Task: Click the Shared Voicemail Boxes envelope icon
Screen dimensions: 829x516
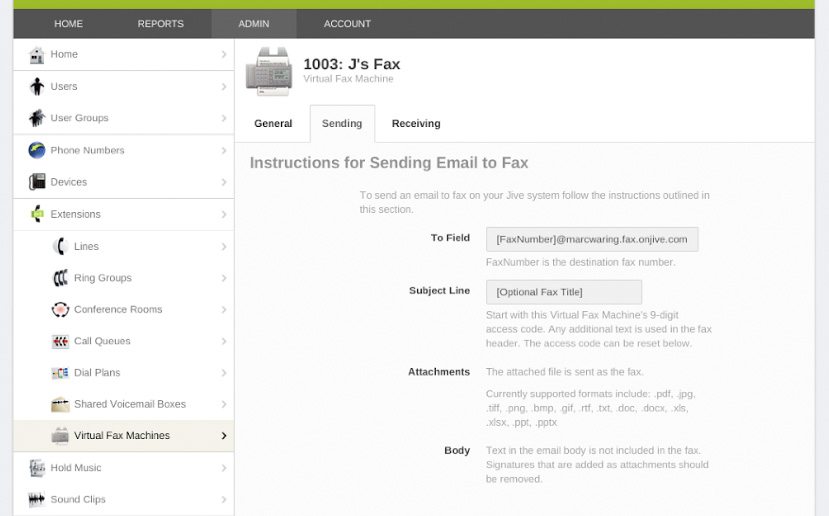Action: point(60,404)
